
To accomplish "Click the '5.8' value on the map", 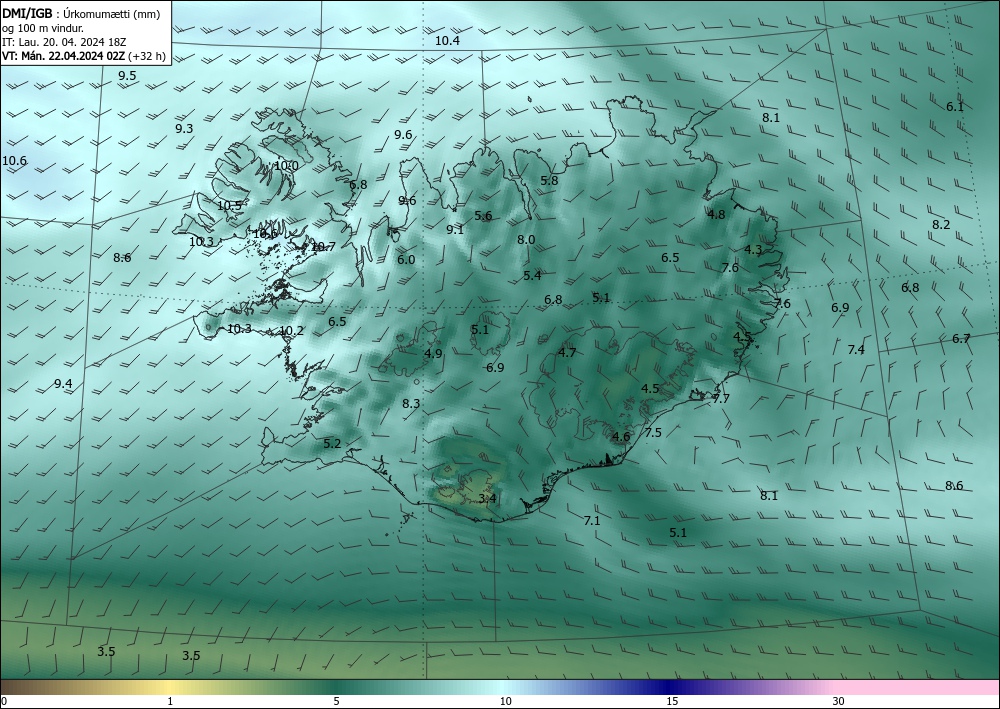I will pyautogui.click(x=549, y=180).
